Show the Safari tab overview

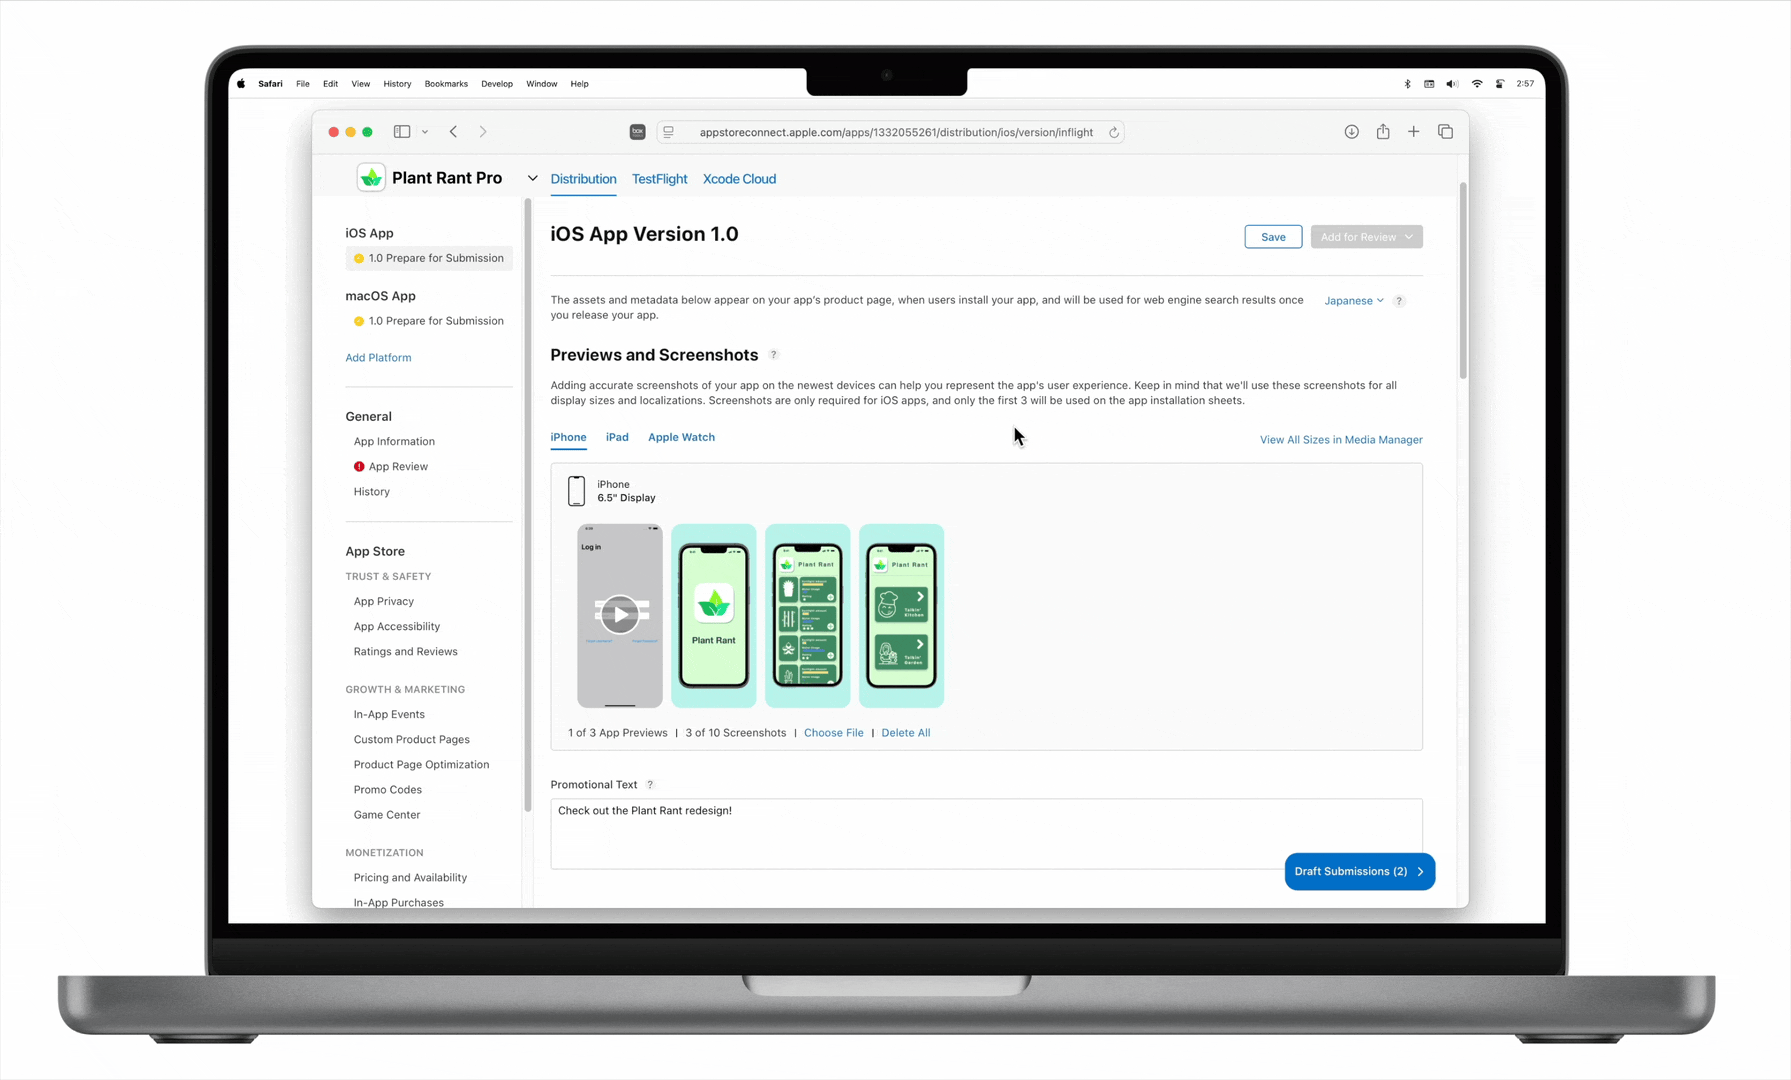tap(1445, 132)
